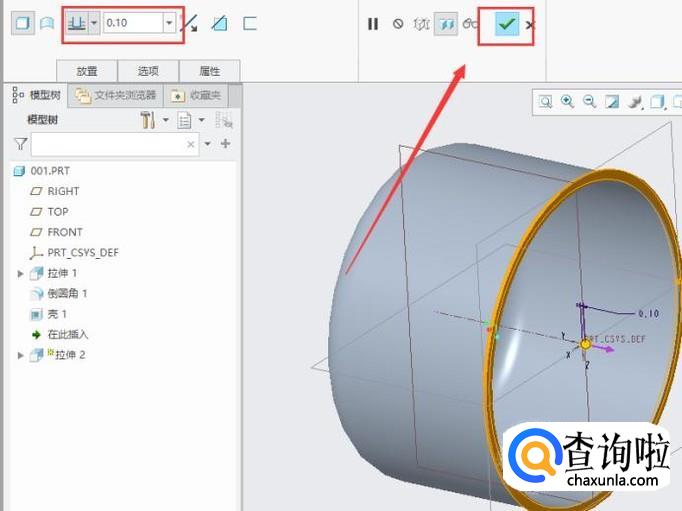
Task: Select the unattached preview mode
Action: (x=421, y=24)
